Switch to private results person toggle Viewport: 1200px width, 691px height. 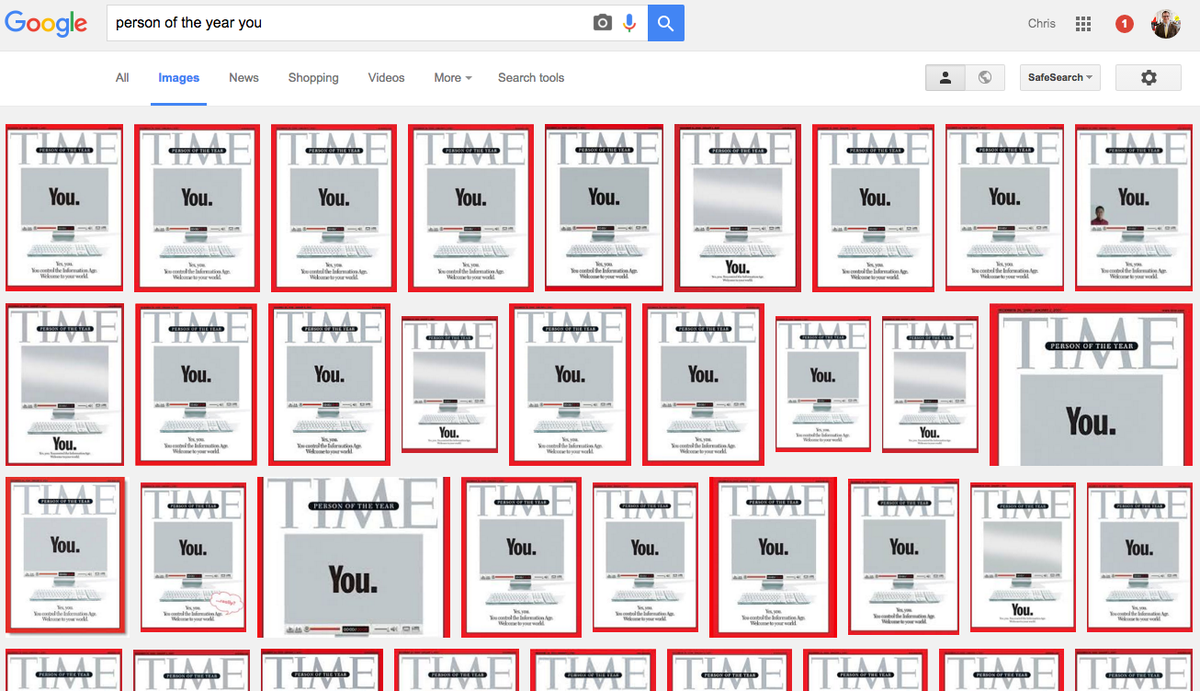pyautogui.click(x=945, y=77)
